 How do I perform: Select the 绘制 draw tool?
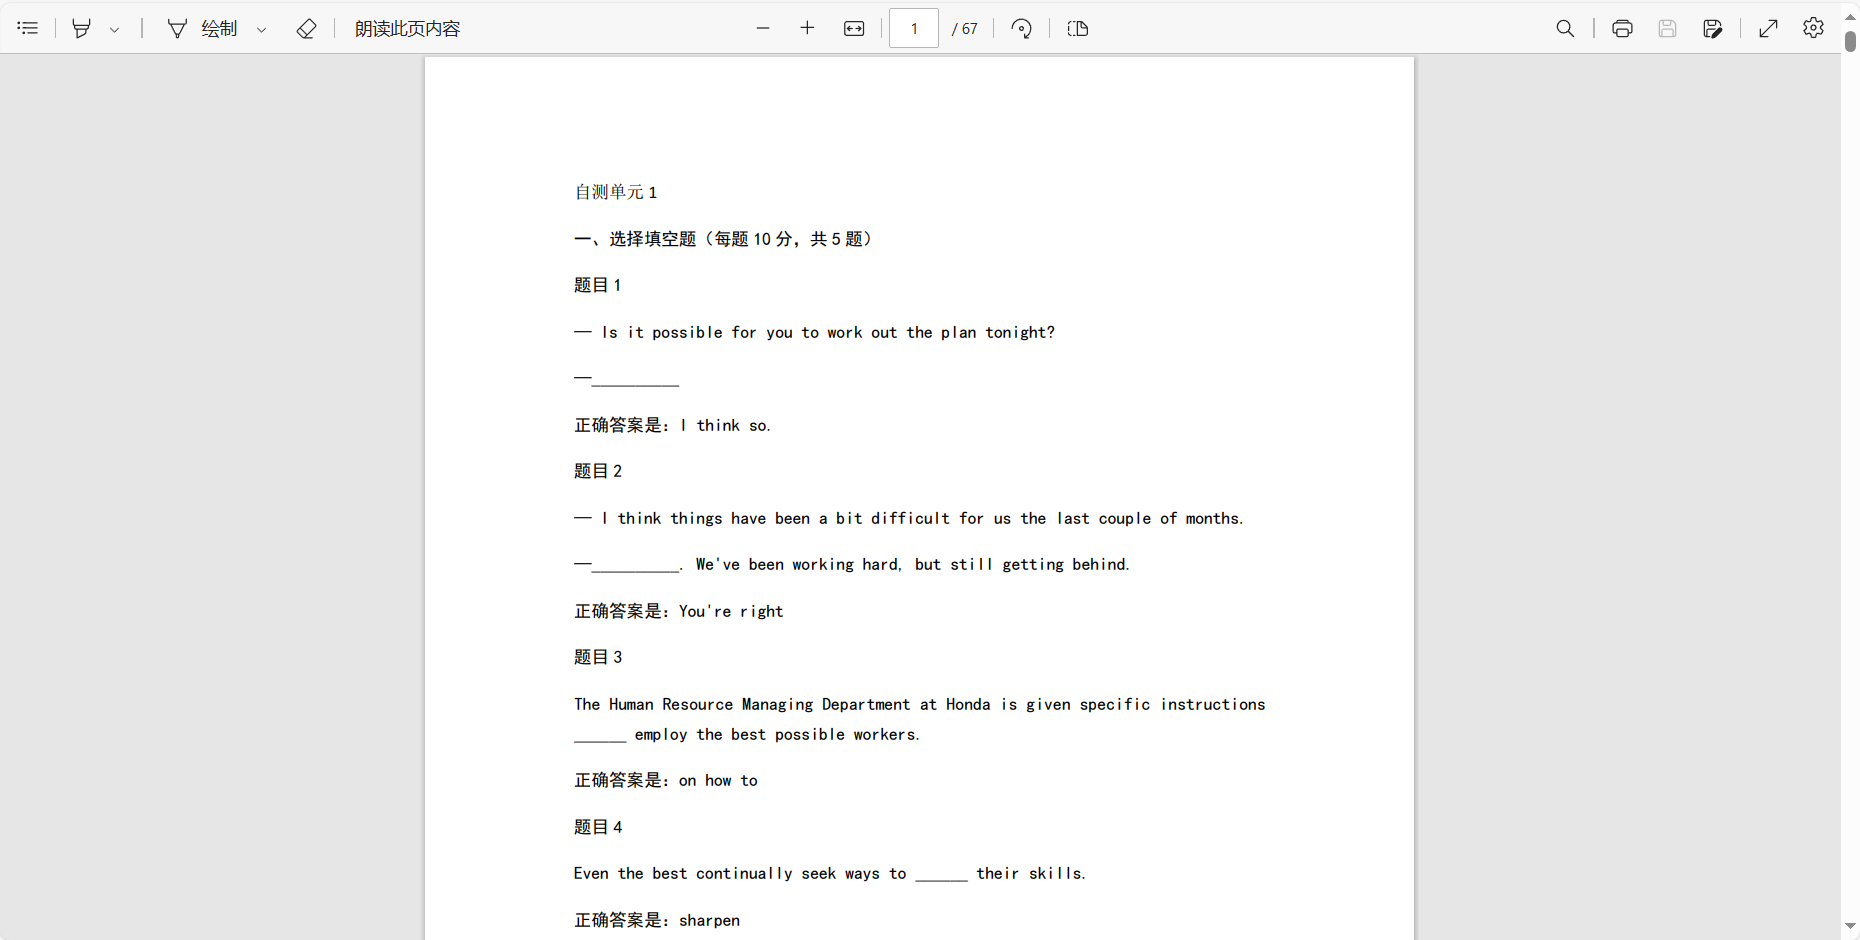203,28
